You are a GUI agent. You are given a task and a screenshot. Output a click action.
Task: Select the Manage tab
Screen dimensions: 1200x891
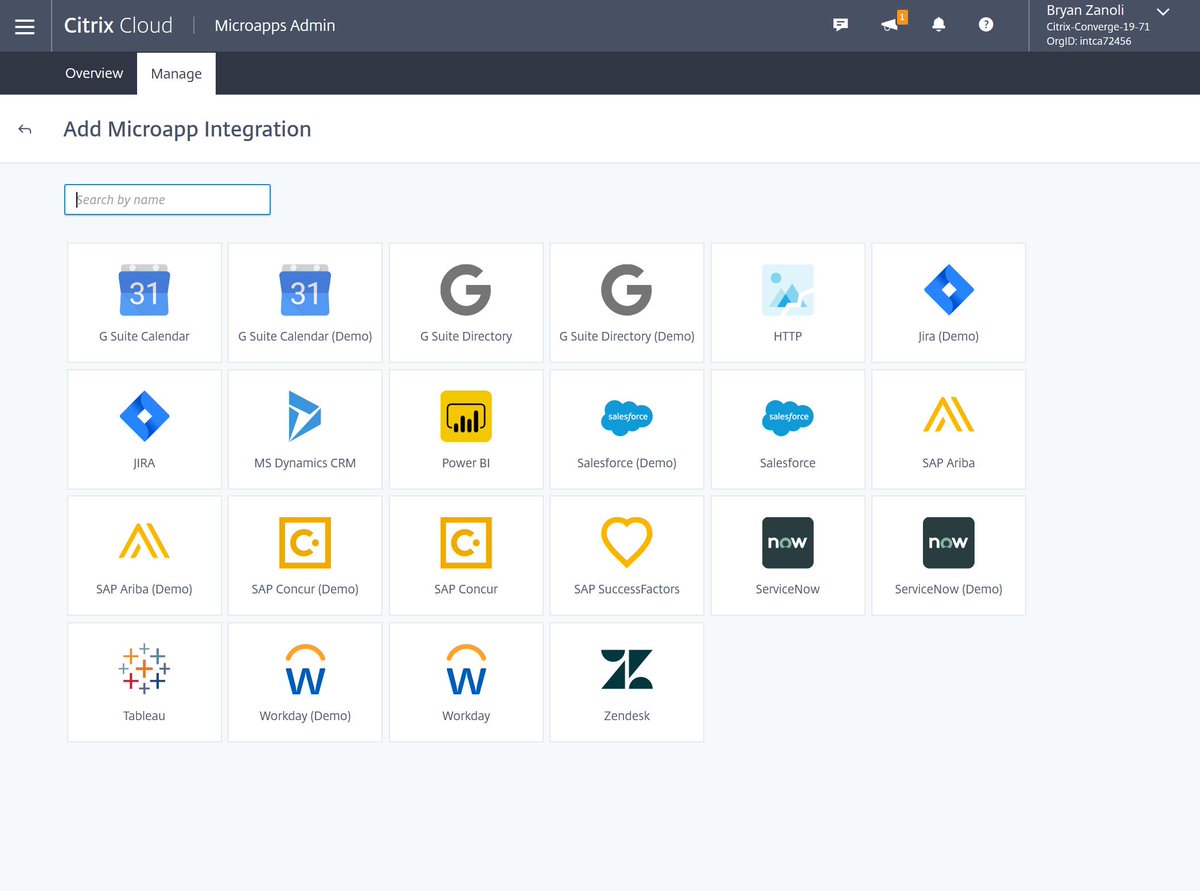tap(176, 74)
